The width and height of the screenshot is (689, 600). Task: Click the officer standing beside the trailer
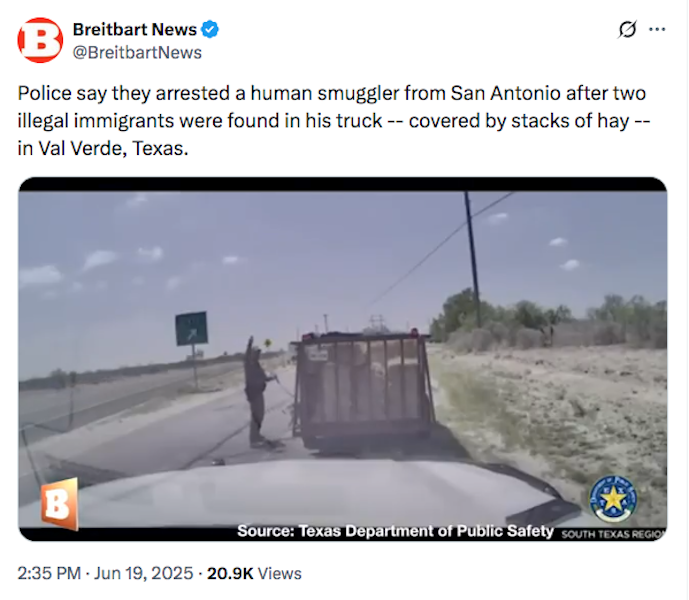258,392
